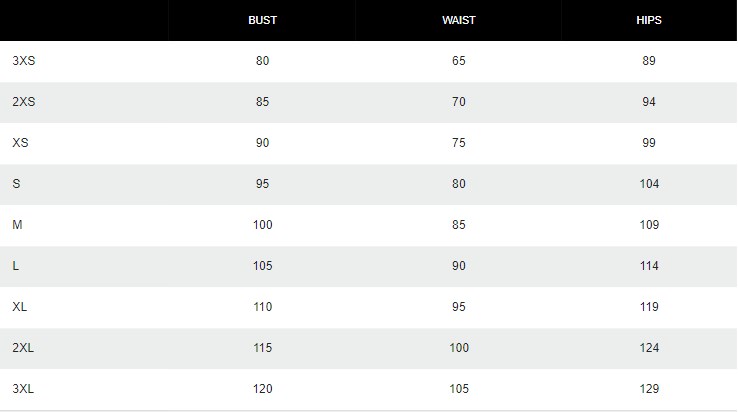
Task: Select the L size row label
Action: [16, 266]
